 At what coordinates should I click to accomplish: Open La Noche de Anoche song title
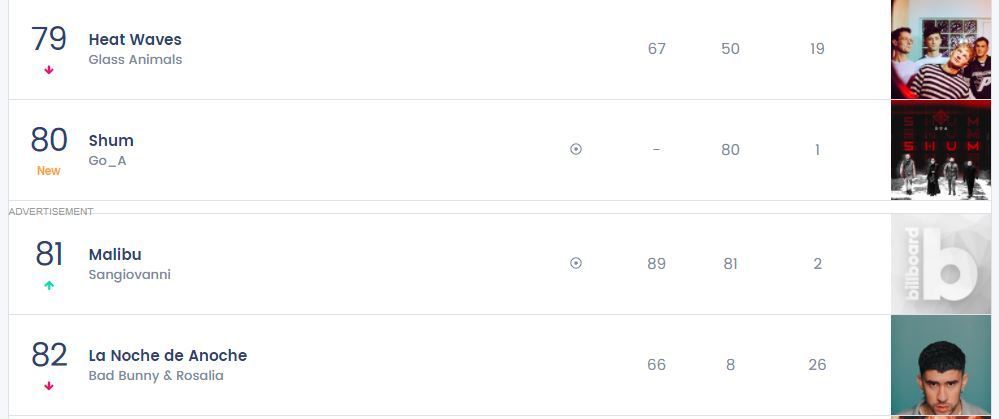[x=167, y=356]
